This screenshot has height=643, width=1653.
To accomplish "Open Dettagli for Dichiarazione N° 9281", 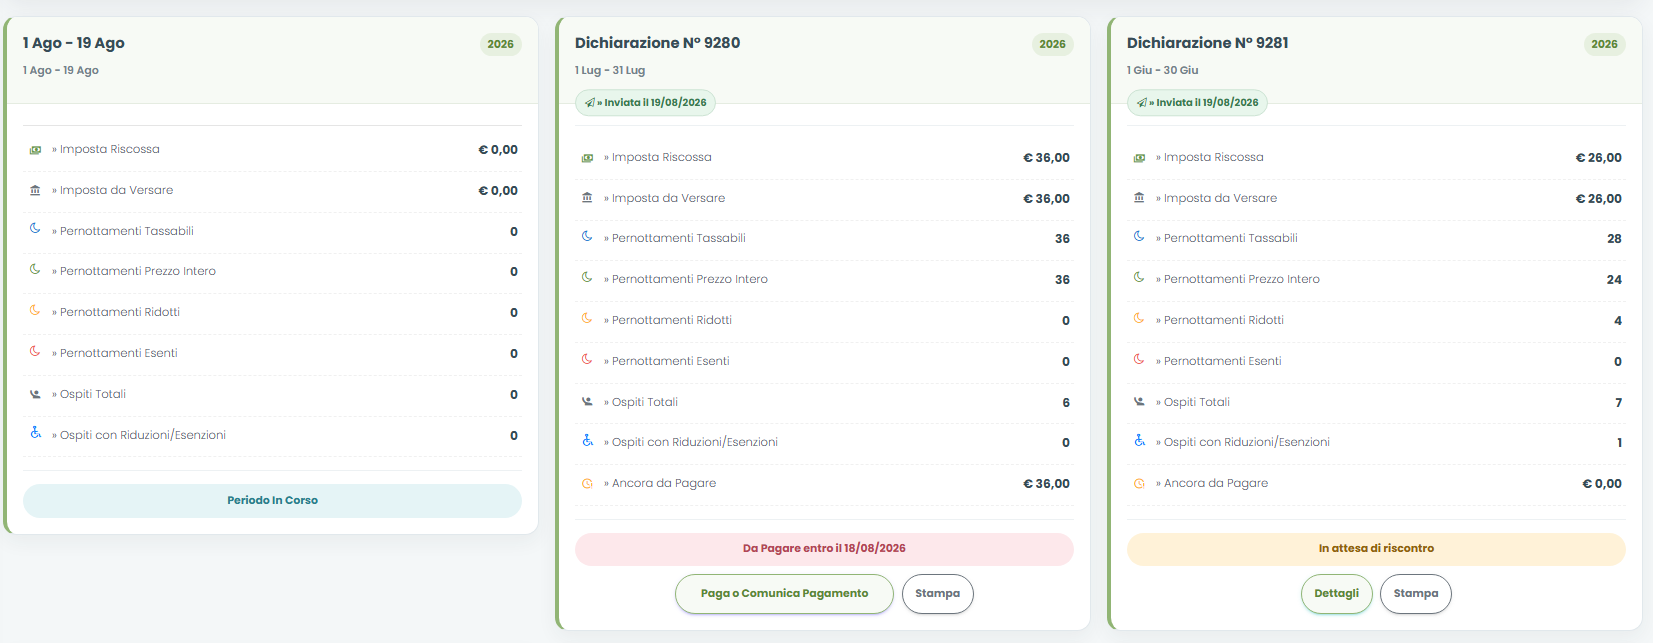I will point(1336,594).
